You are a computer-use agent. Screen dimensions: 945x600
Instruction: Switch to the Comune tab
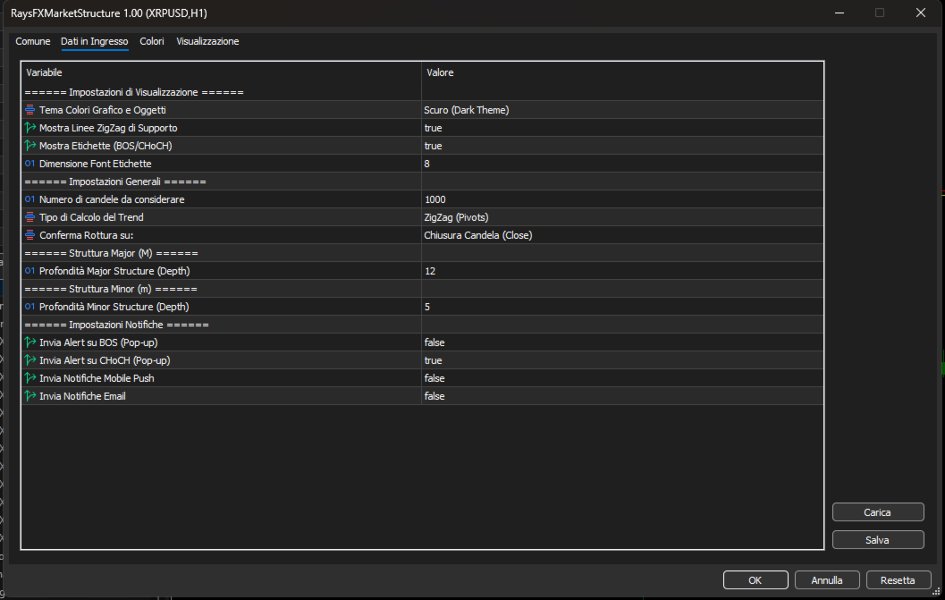tap(33, 41)
